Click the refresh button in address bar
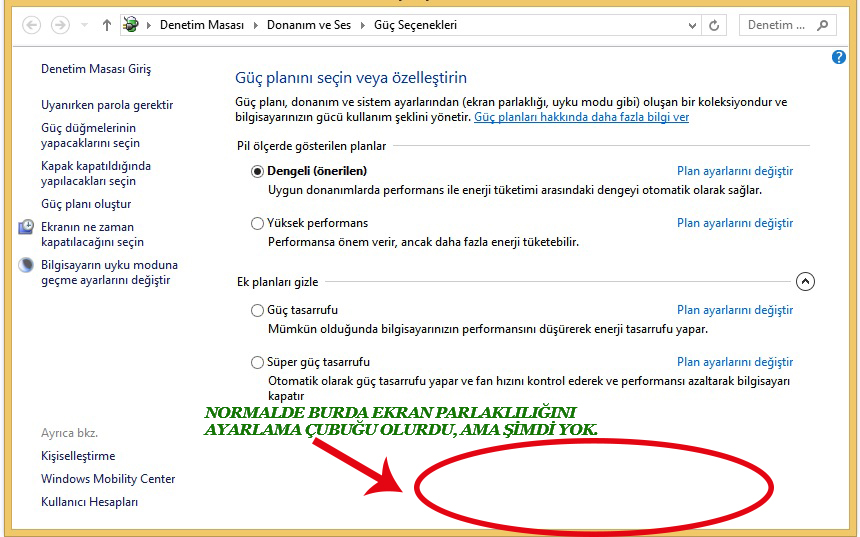 [x=714, y=25]
